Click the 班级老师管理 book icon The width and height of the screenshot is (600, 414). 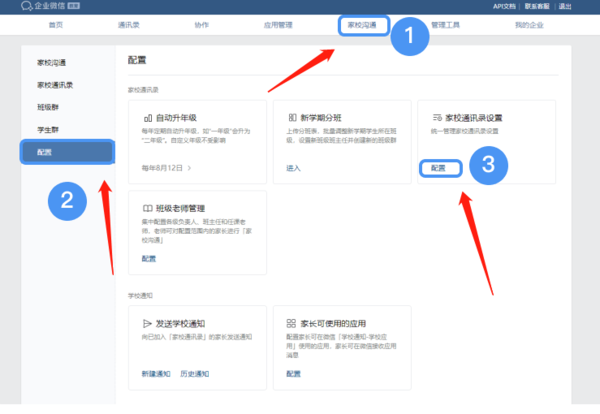[147, 208]
